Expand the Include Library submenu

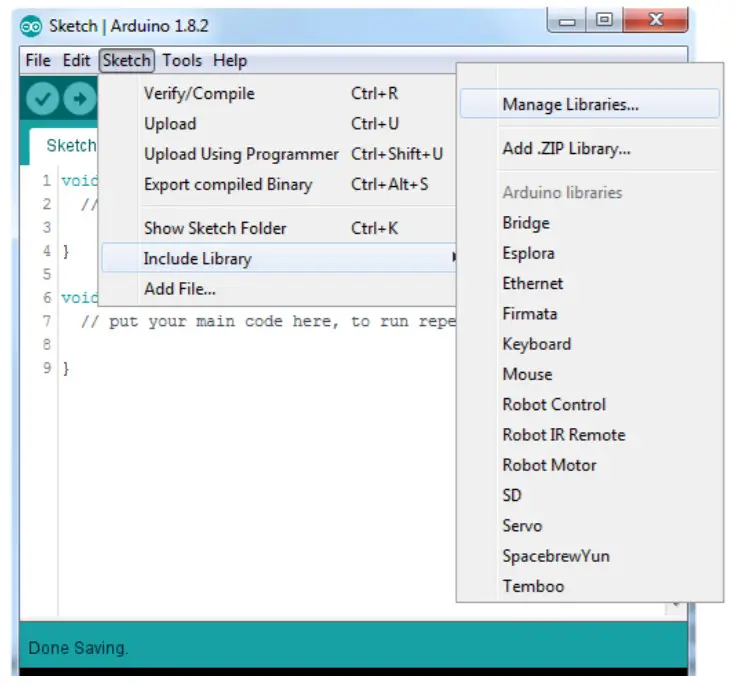tap(279, 258)
